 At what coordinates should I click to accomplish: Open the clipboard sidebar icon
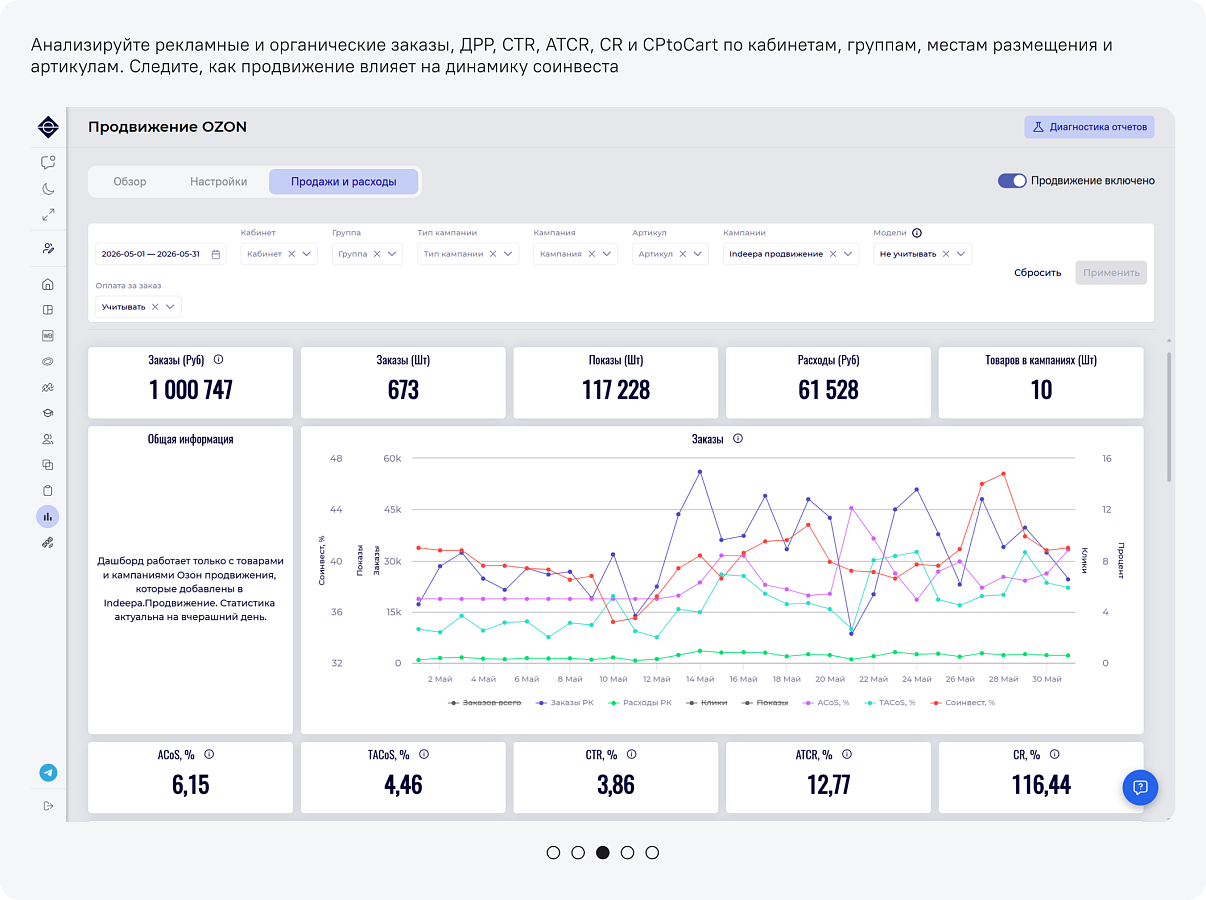point(48,491)
